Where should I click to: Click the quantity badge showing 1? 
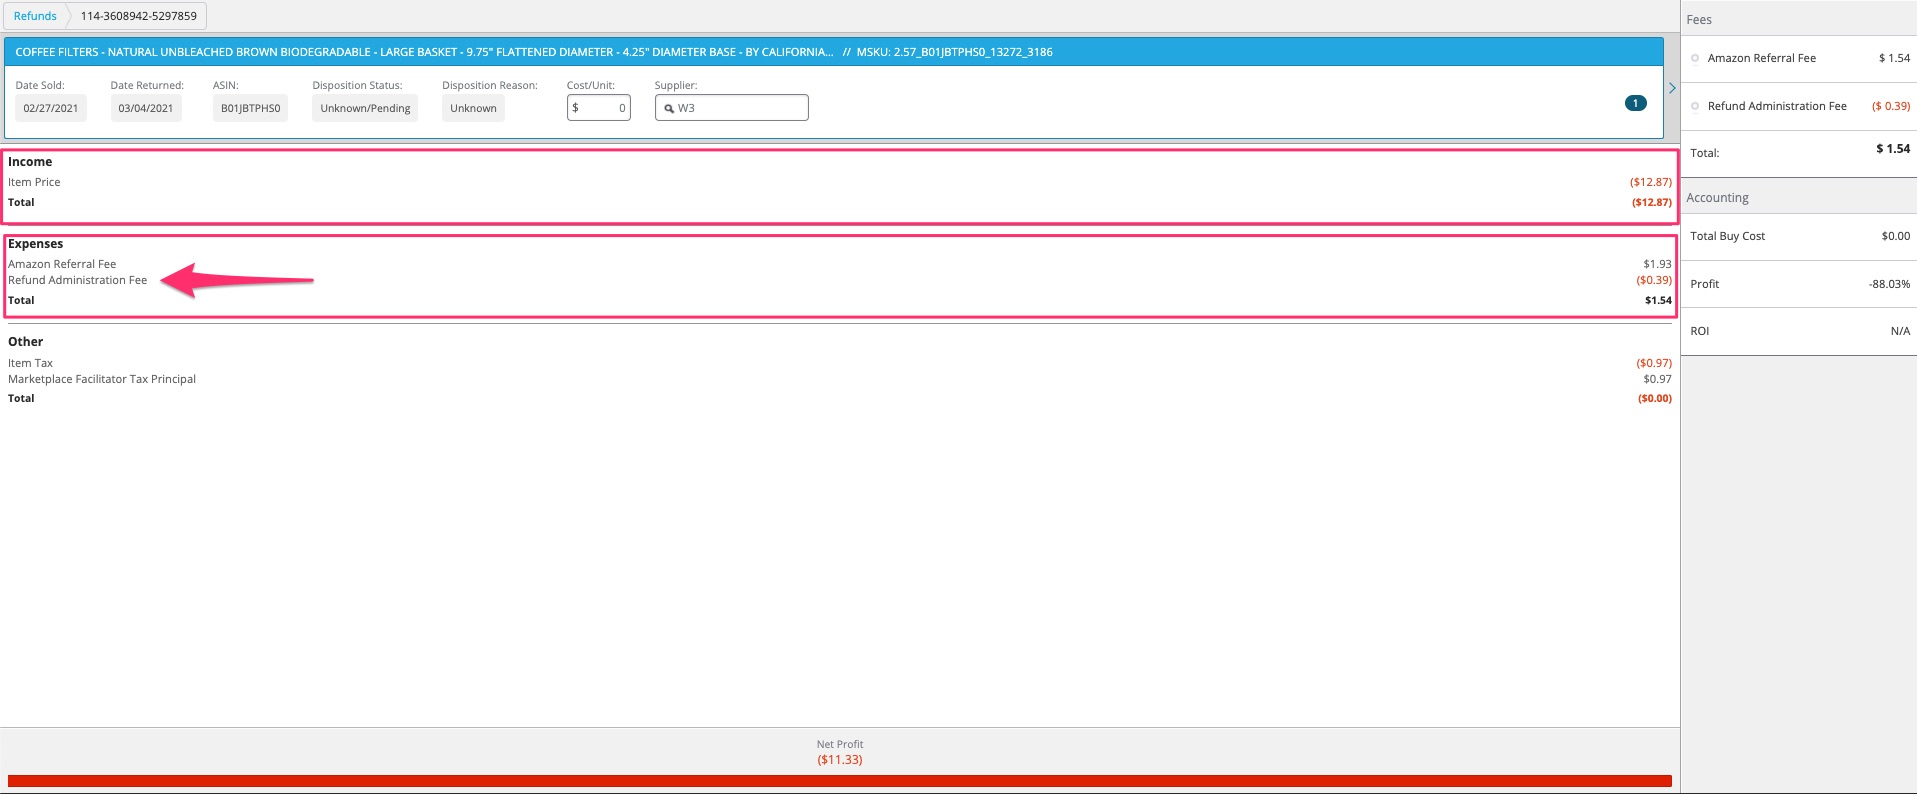click(x=1636, y=103)
